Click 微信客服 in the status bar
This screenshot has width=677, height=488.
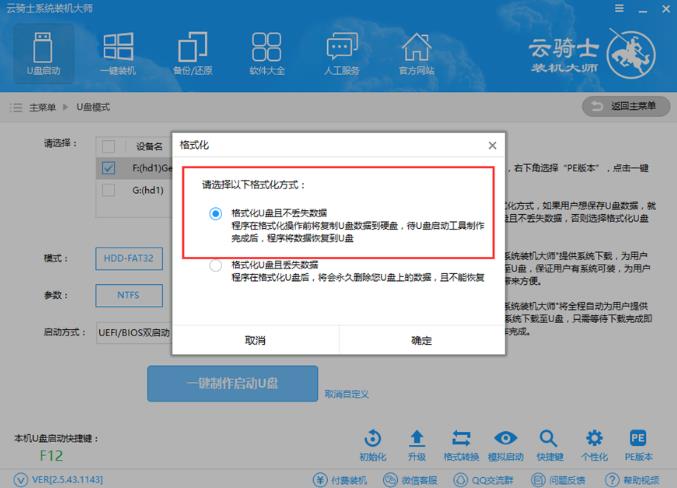click(410, 480)
